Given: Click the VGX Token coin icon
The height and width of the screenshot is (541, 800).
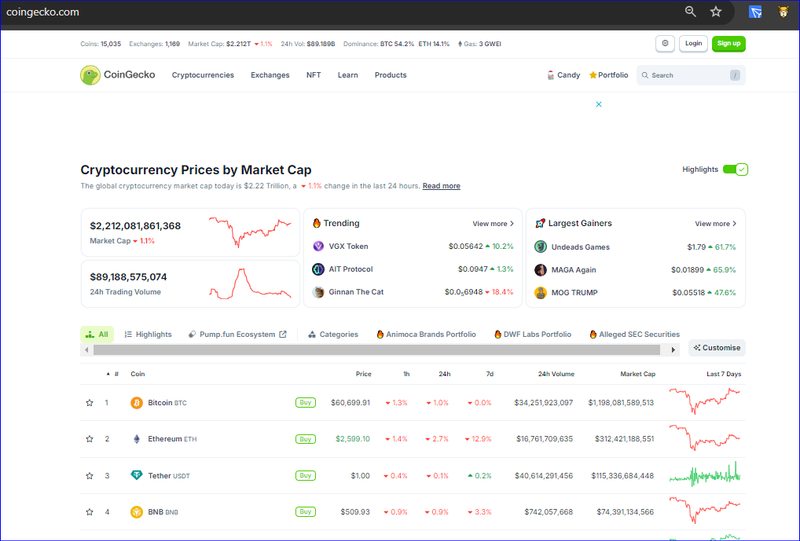Looking at the screenshot, I should coord(318,246).
